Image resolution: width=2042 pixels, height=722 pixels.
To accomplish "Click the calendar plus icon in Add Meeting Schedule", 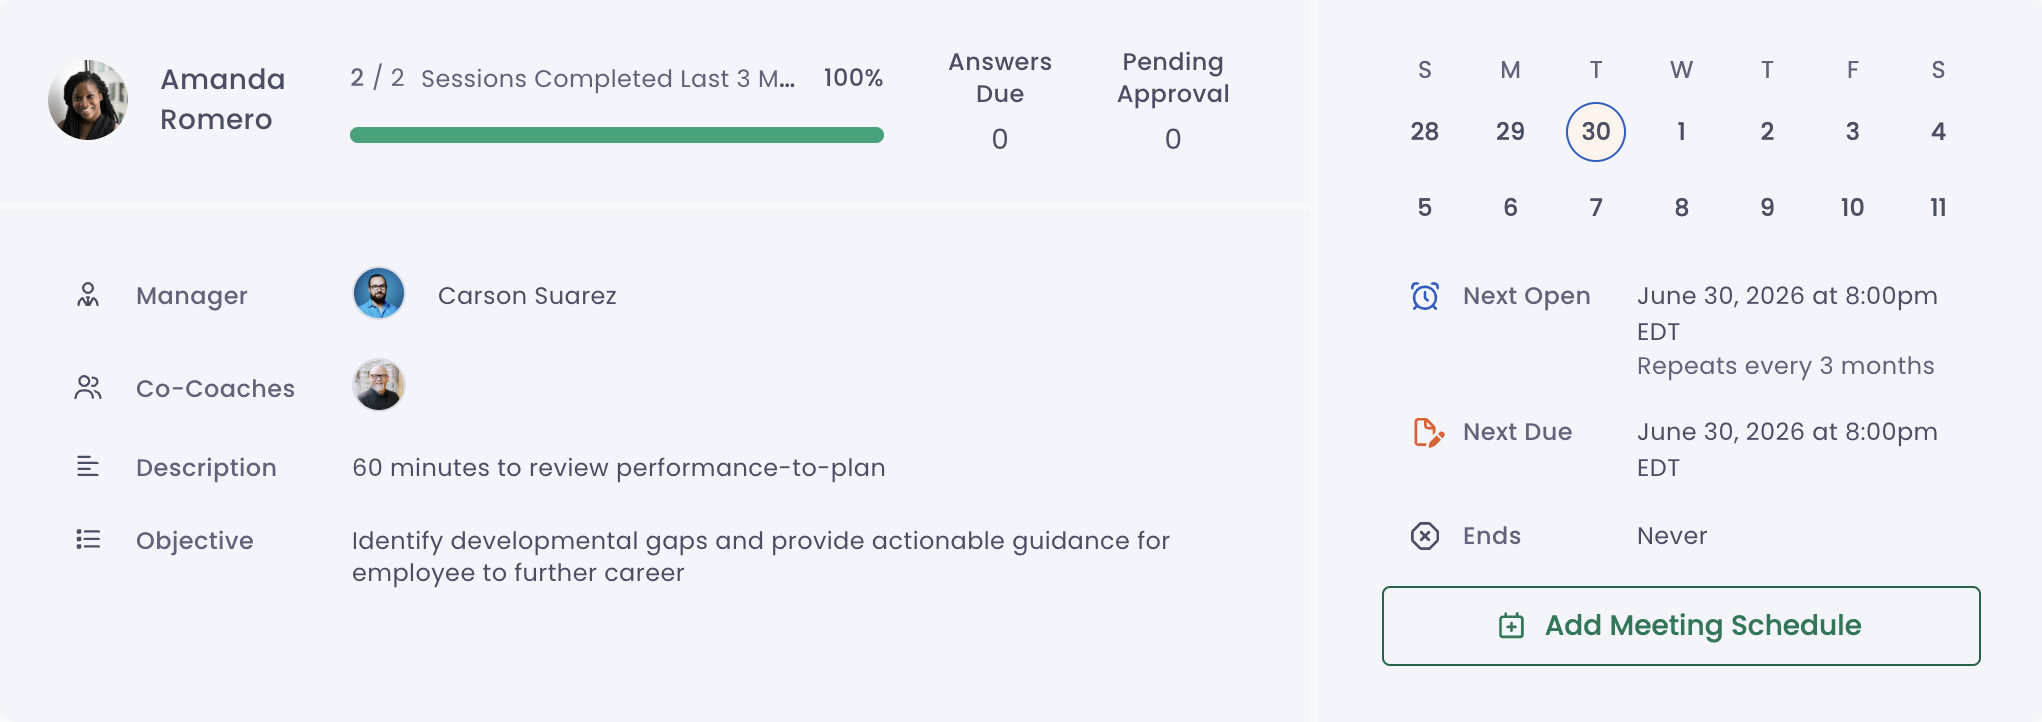I will point(1511,626).
